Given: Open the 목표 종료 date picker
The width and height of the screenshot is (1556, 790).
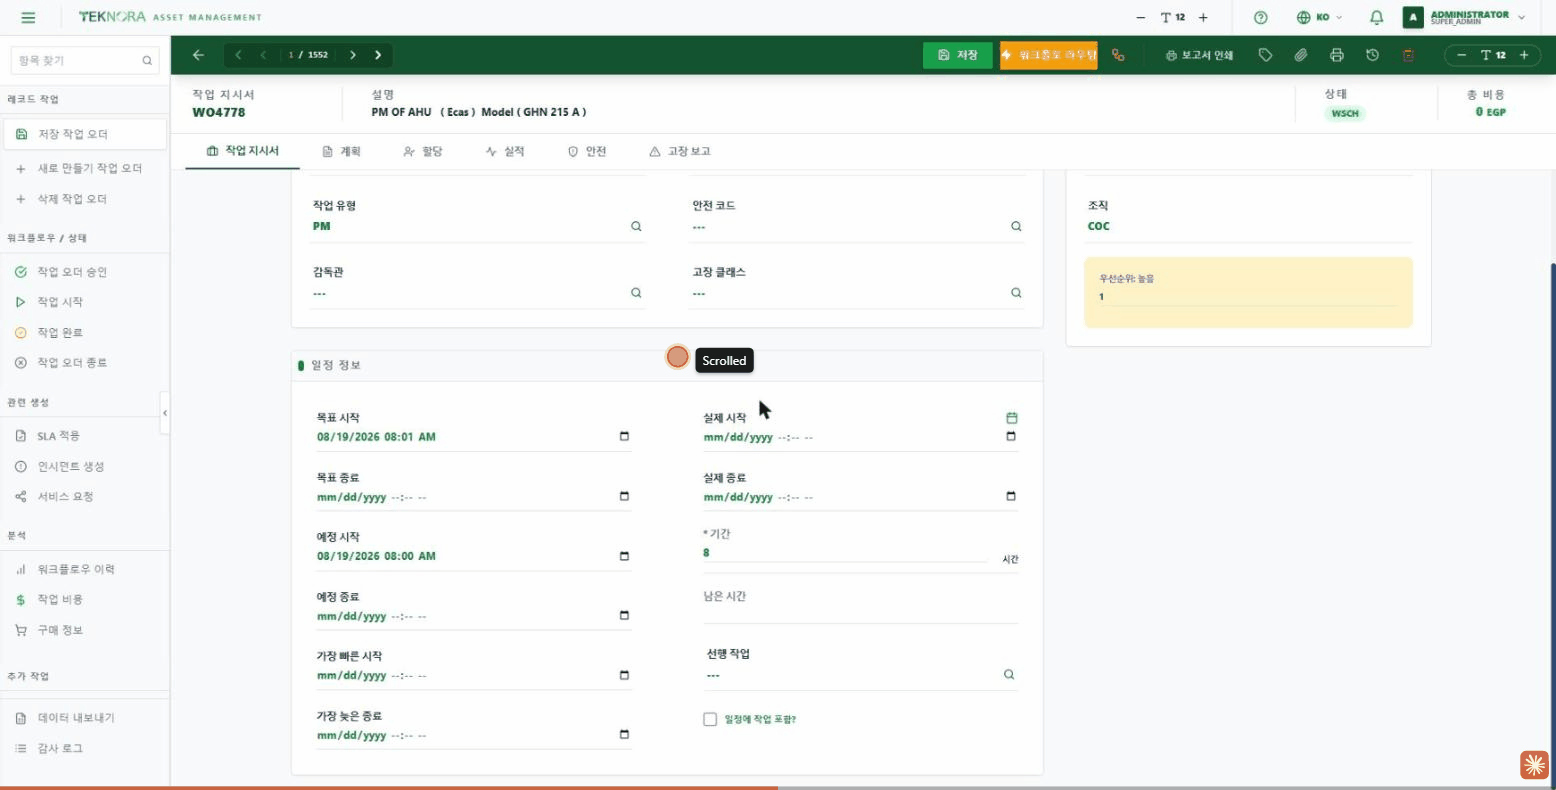Looking at the screenshot, I should coord(625,497).
